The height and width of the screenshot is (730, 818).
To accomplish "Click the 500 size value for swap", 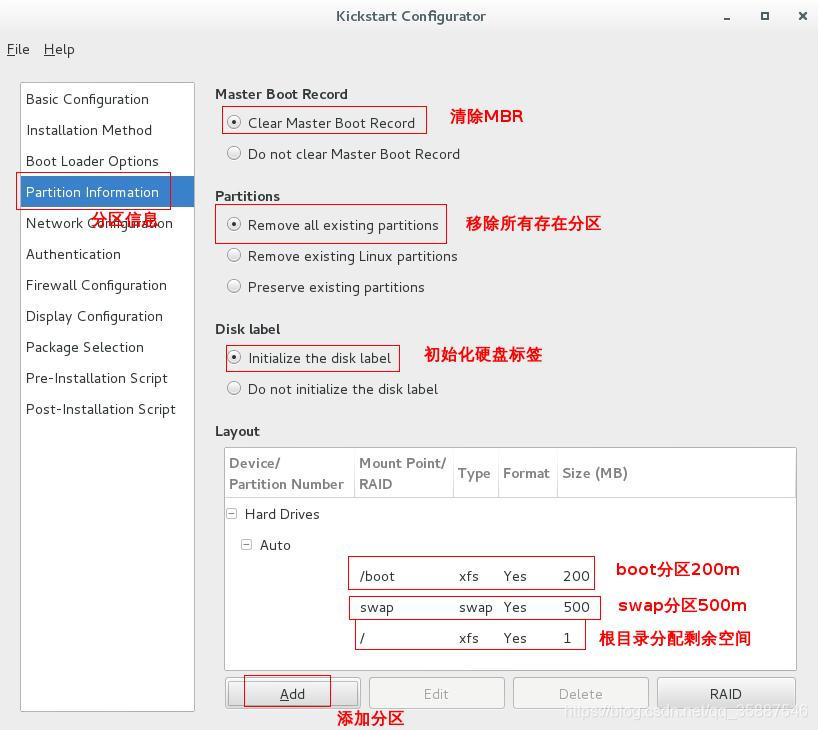I will (576, 607).
